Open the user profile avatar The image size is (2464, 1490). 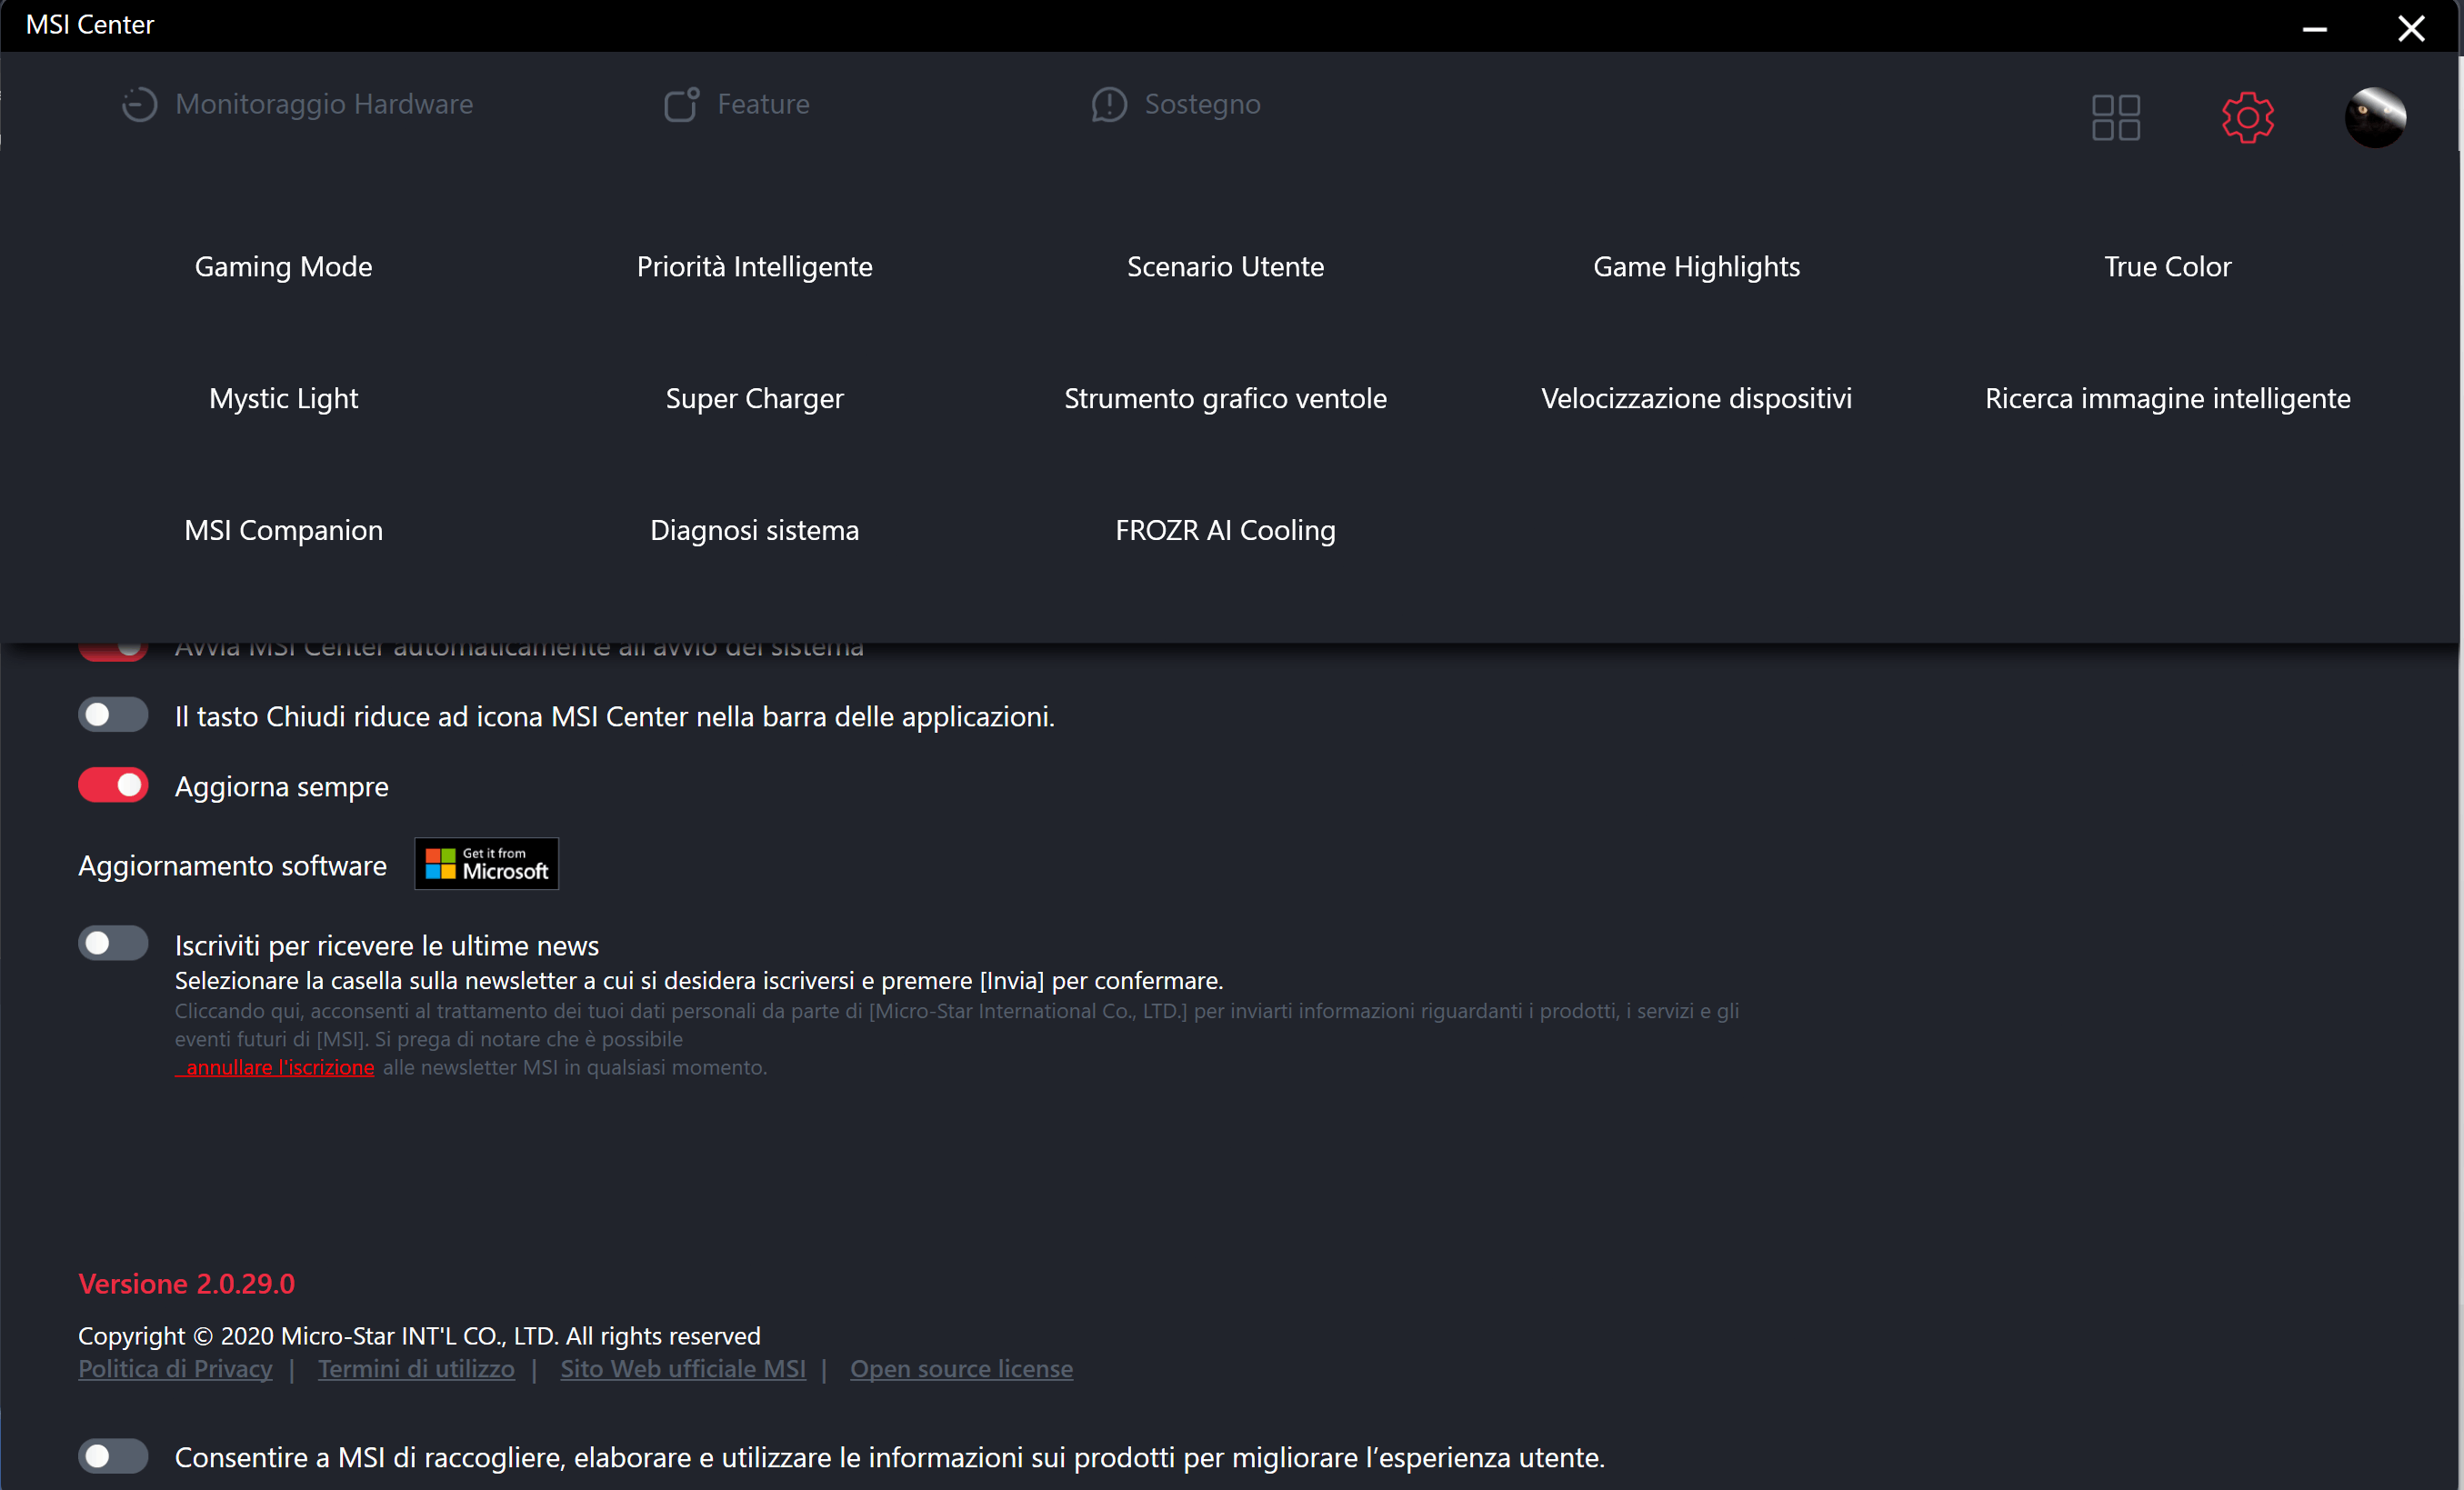2374,118
